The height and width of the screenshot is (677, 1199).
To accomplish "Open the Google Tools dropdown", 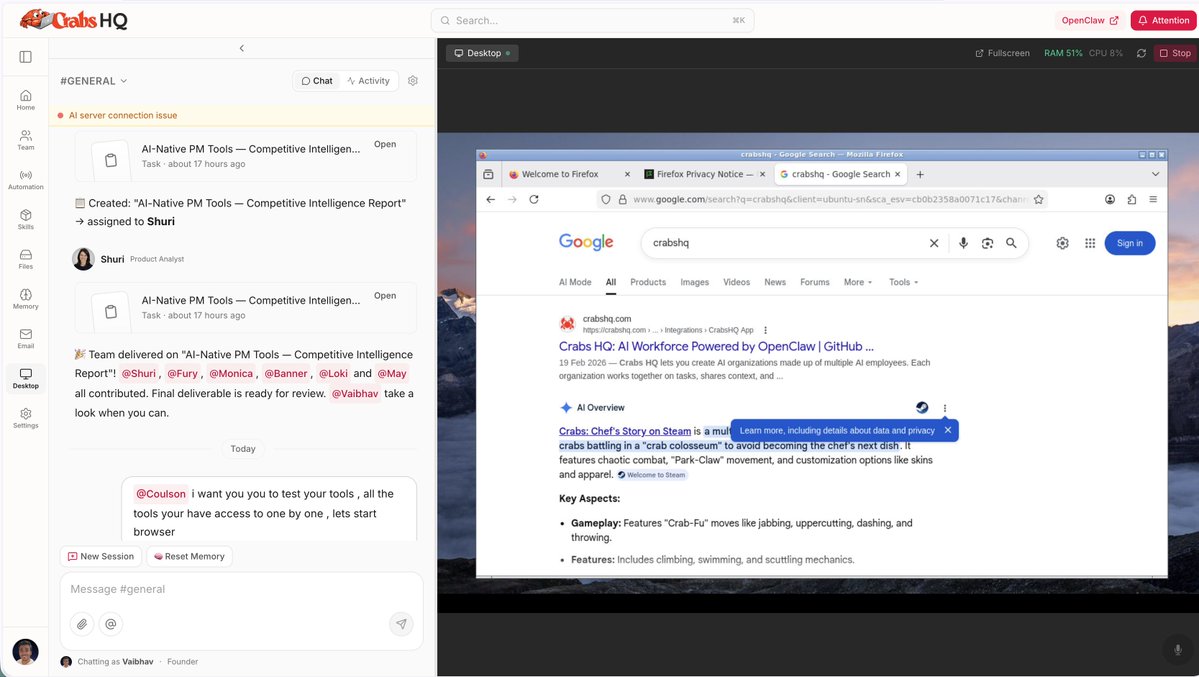I will (x=903, y=282).
